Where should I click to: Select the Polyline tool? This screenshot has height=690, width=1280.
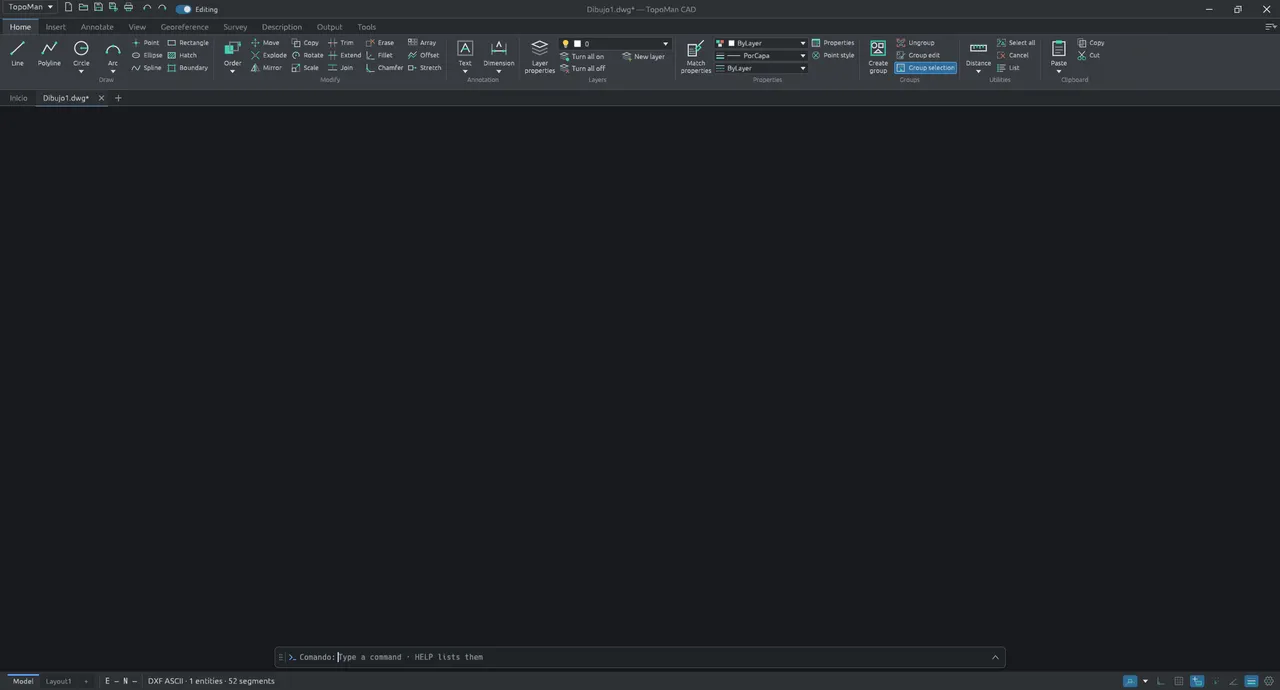point(49,54)
